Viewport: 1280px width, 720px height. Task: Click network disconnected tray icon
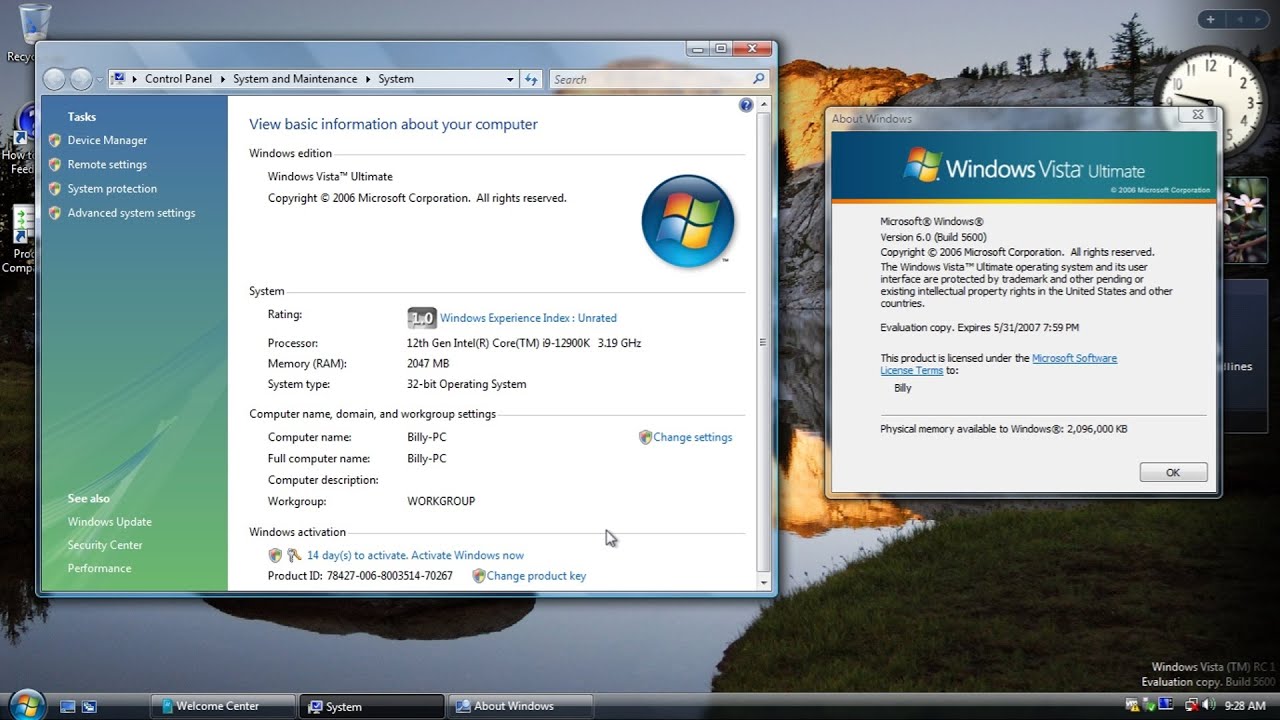pos(1190,705)
